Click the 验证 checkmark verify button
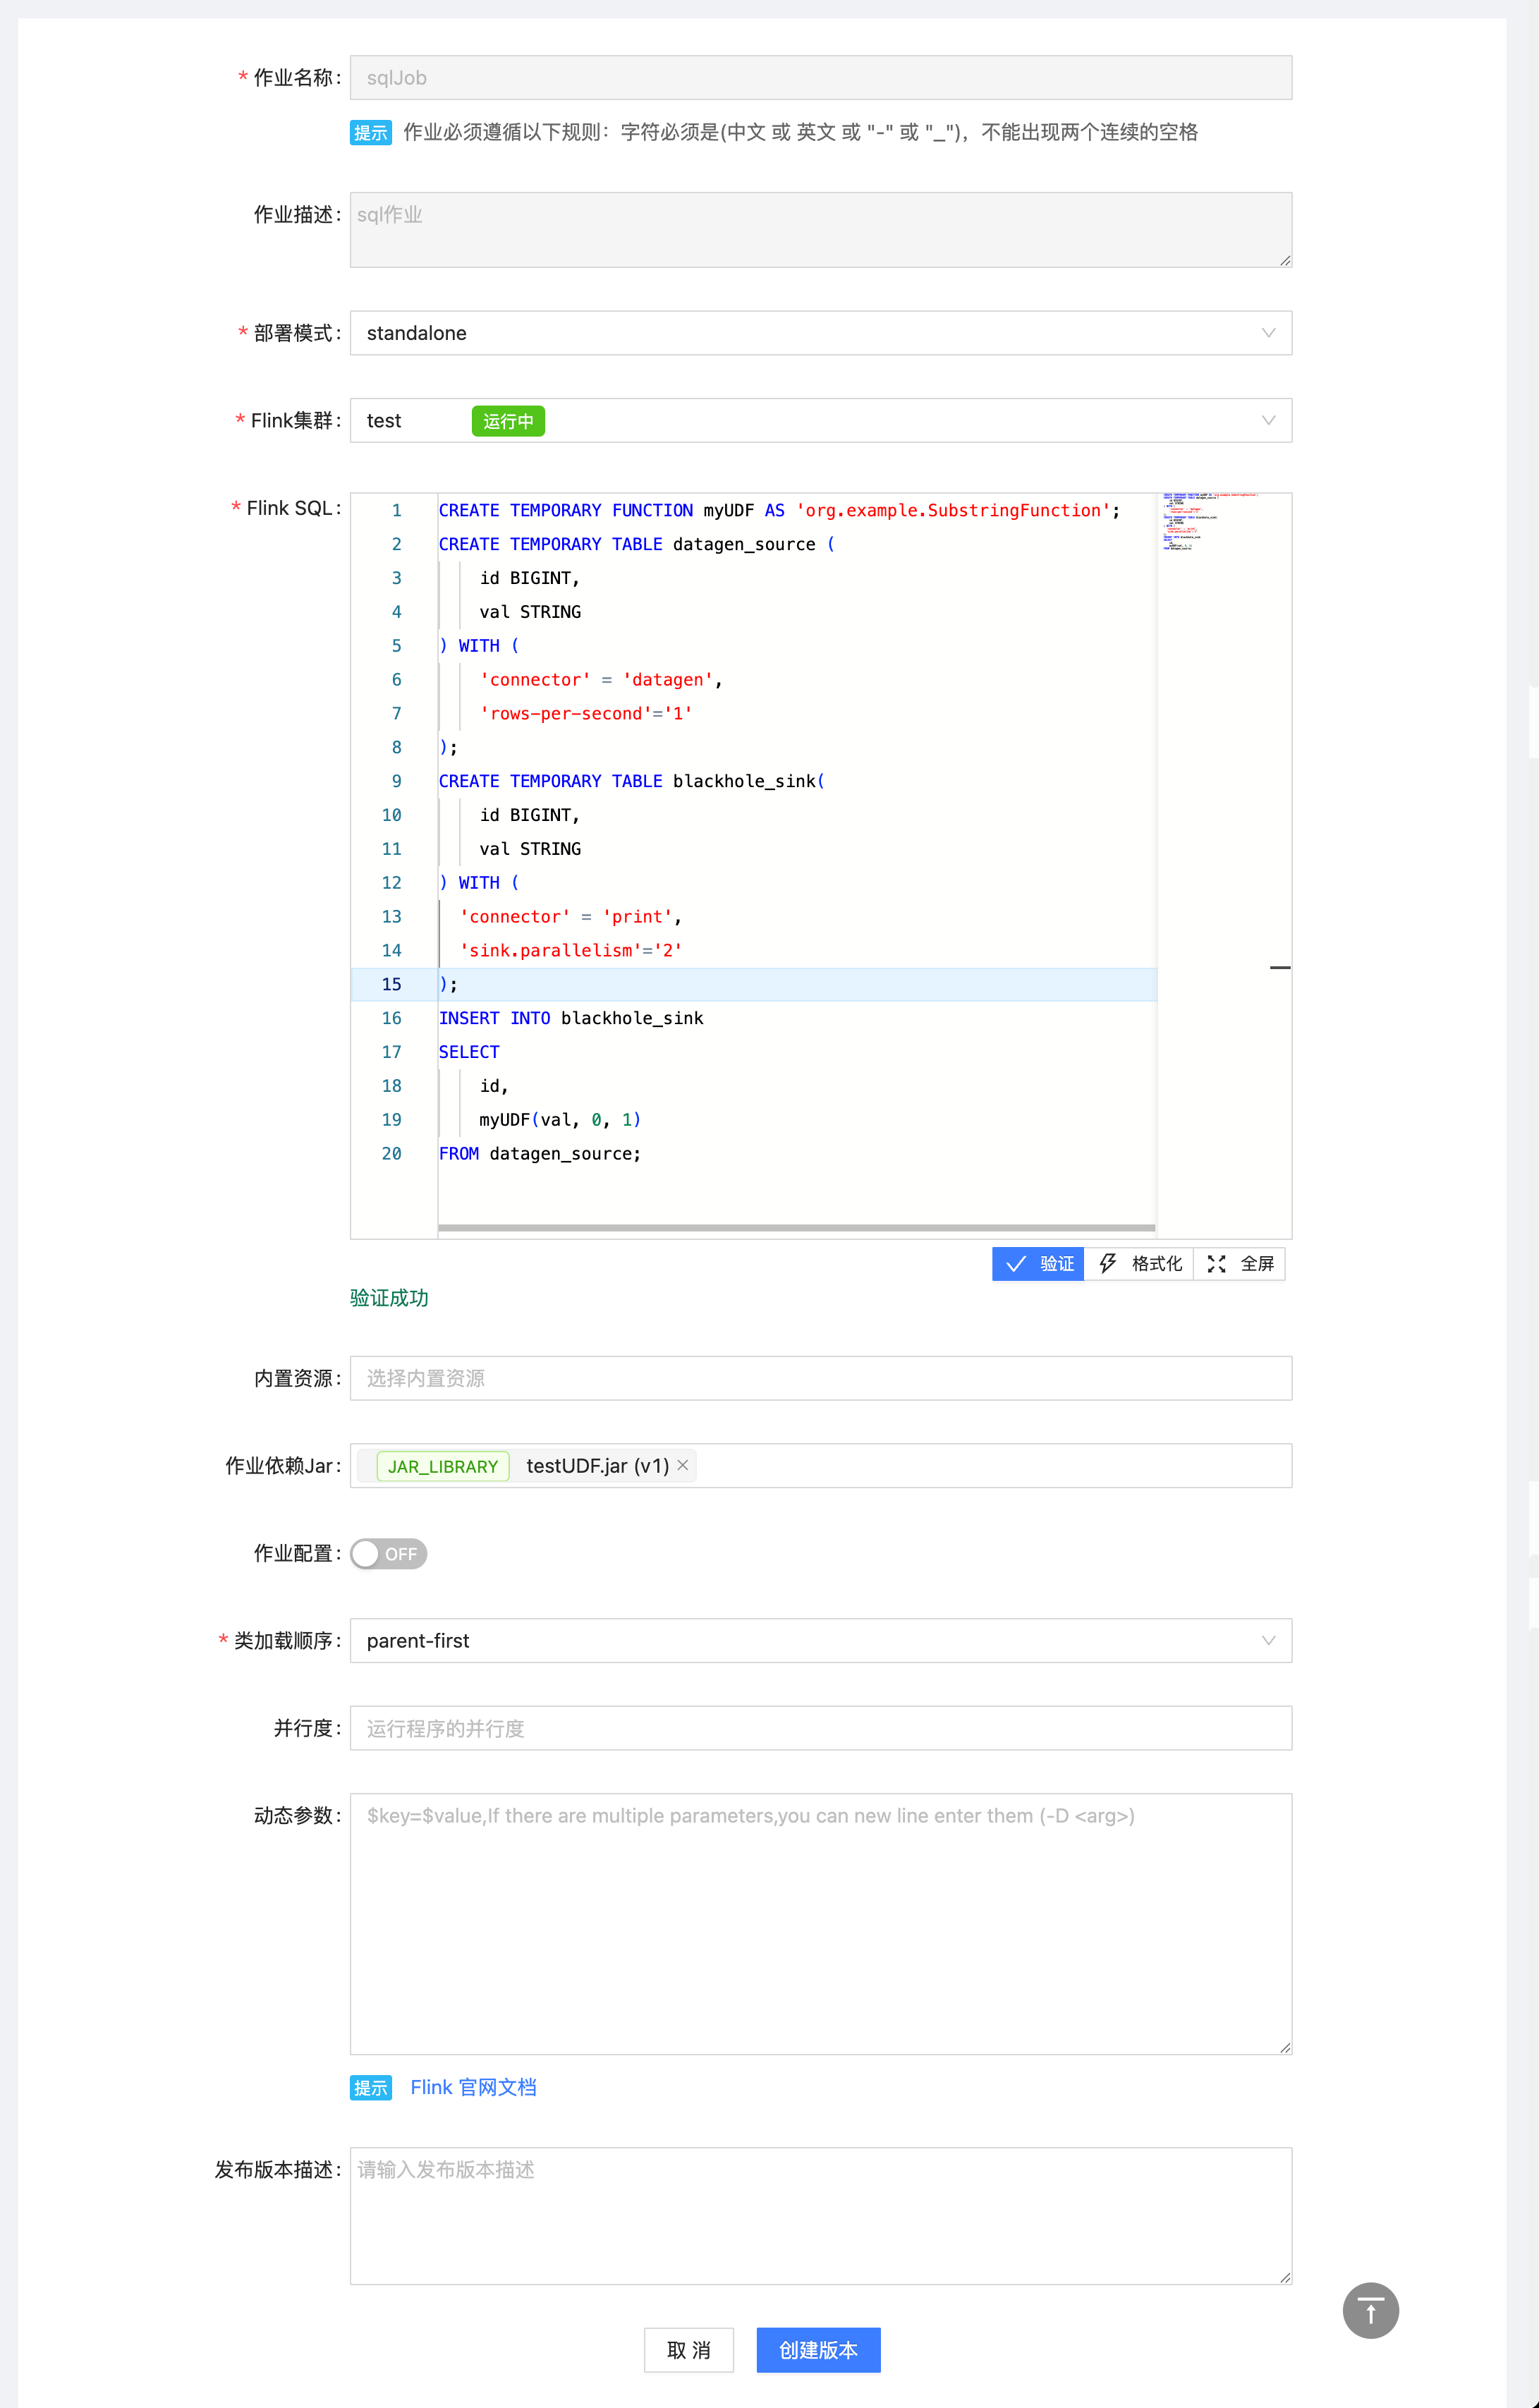 pos(1038,1264)
